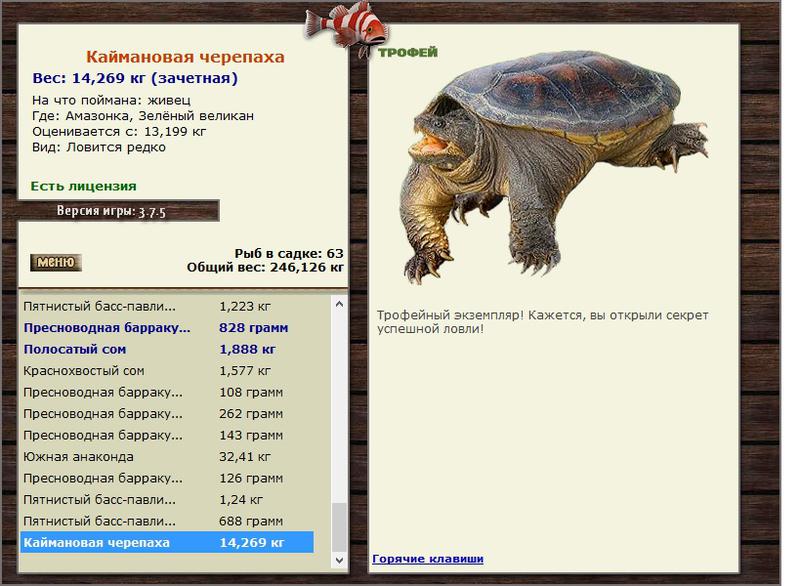Click the На что поймана: живец line

click(x=111, y=100)
